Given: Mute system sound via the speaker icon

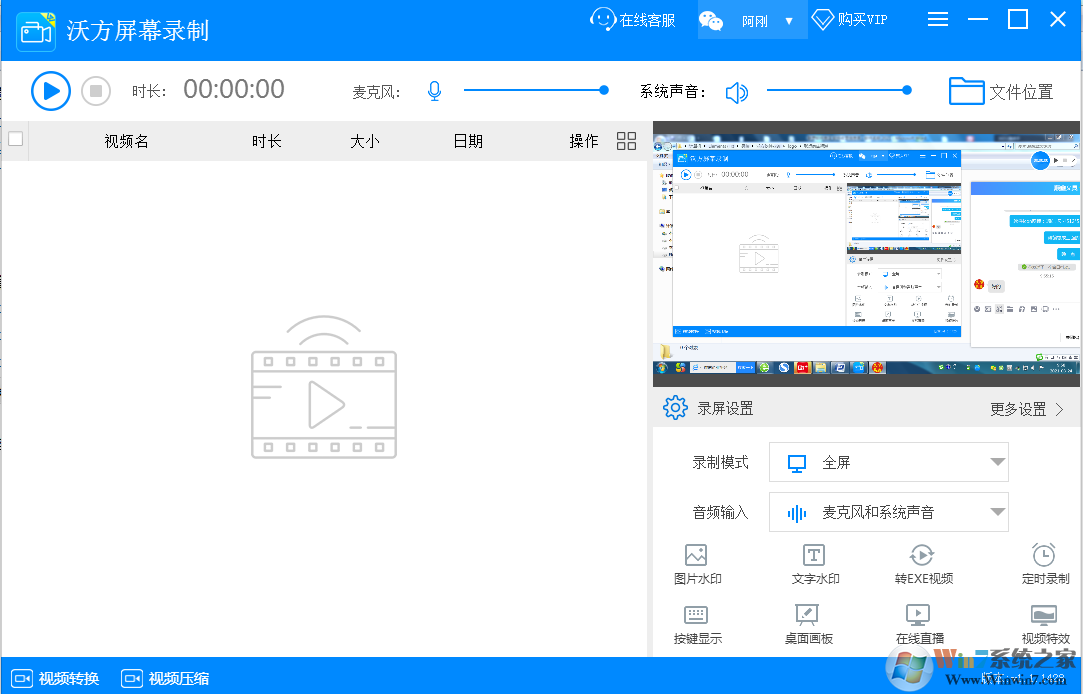Looking at the screenshot, I should 737,92.
